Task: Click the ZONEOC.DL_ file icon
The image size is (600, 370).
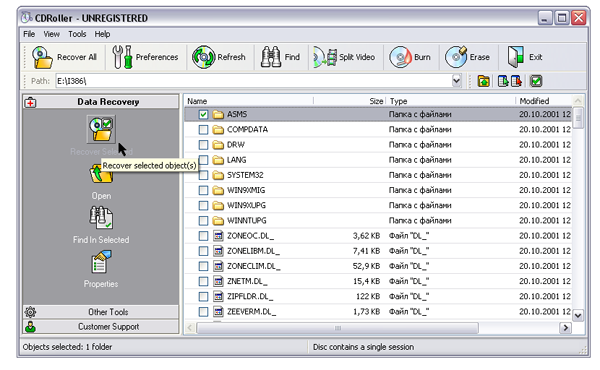Action: pos(218,236)
